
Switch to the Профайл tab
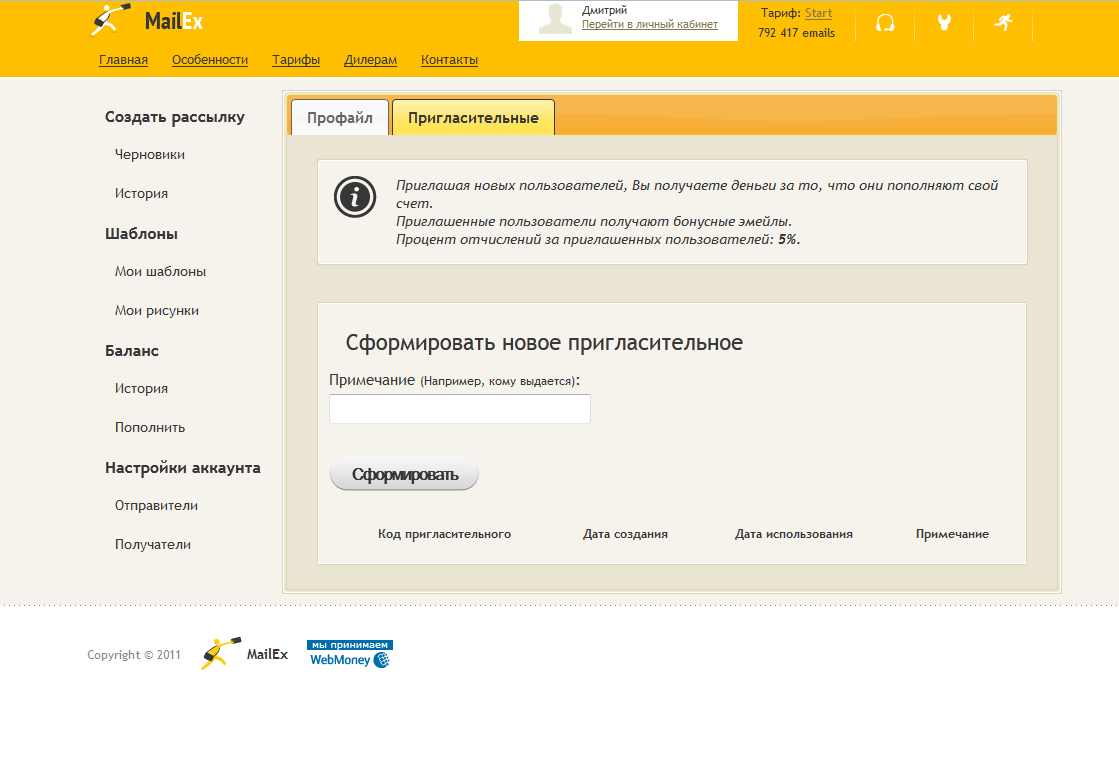click(339, 118)
